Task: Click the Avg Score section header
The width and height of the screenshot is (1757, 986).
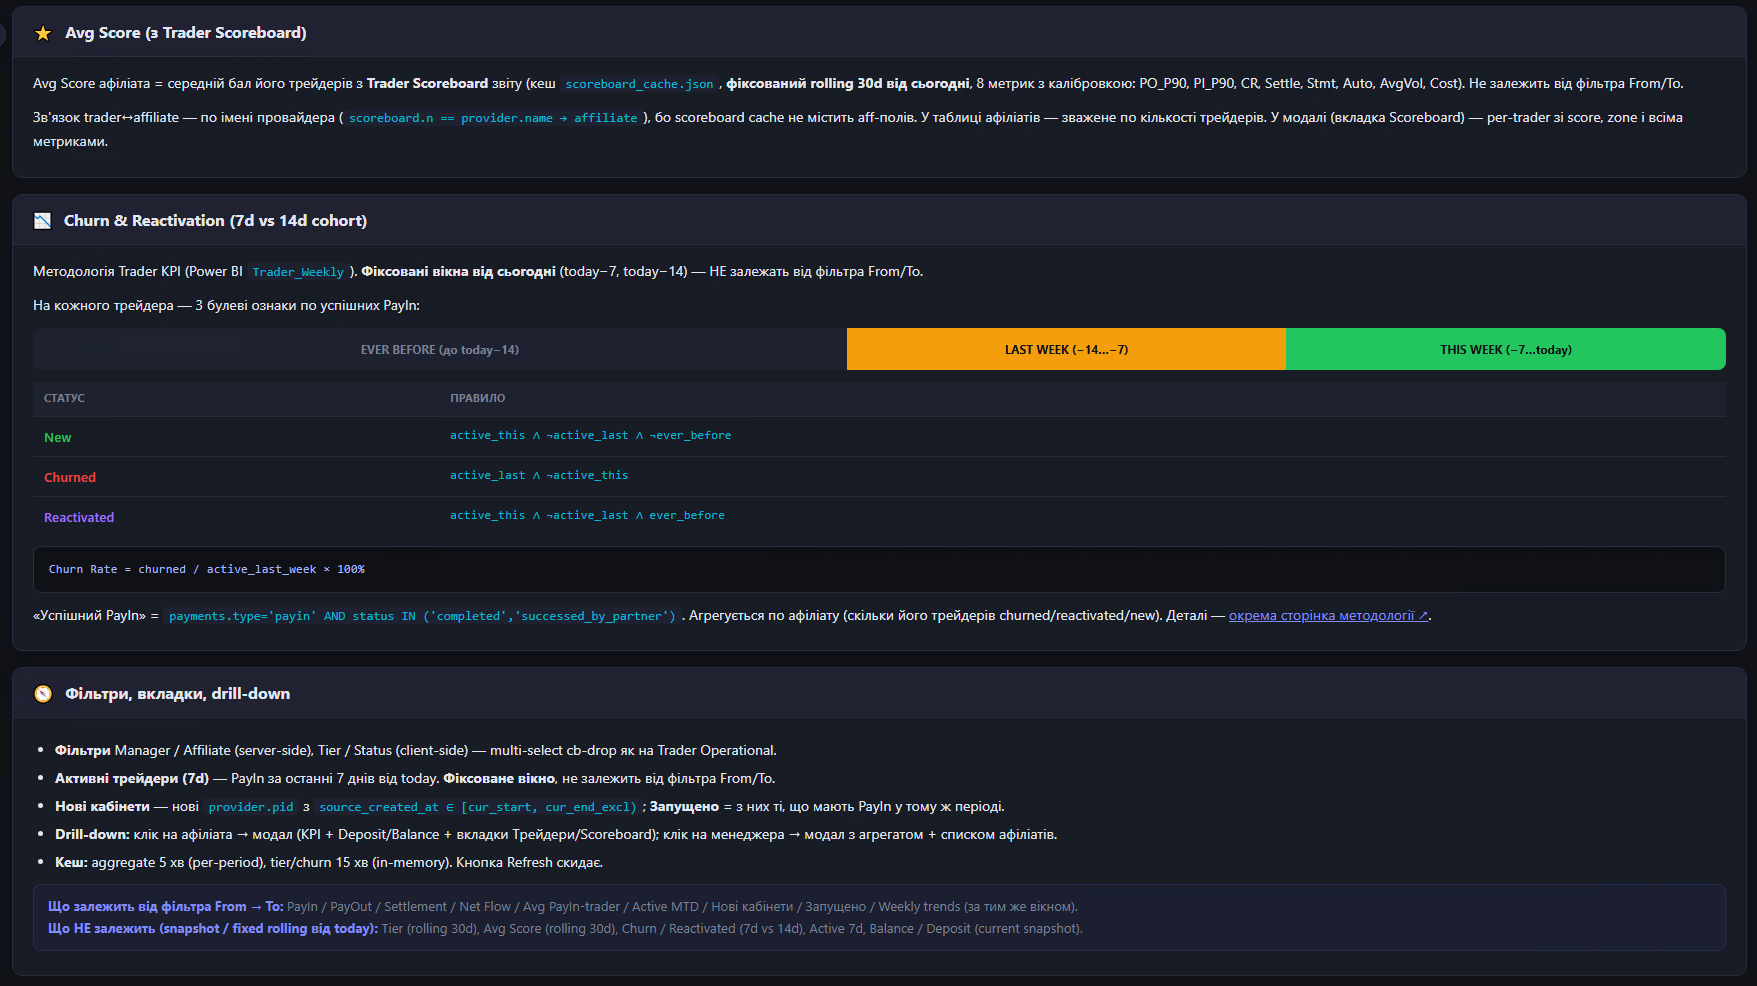Action: pos(879,33)
